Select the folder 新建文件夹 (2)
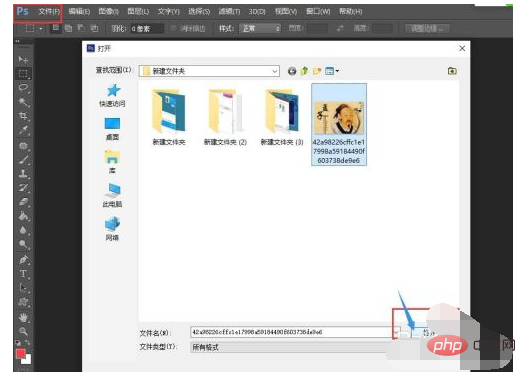The height and width of the screenshot is (378, 526). (225, 118)
